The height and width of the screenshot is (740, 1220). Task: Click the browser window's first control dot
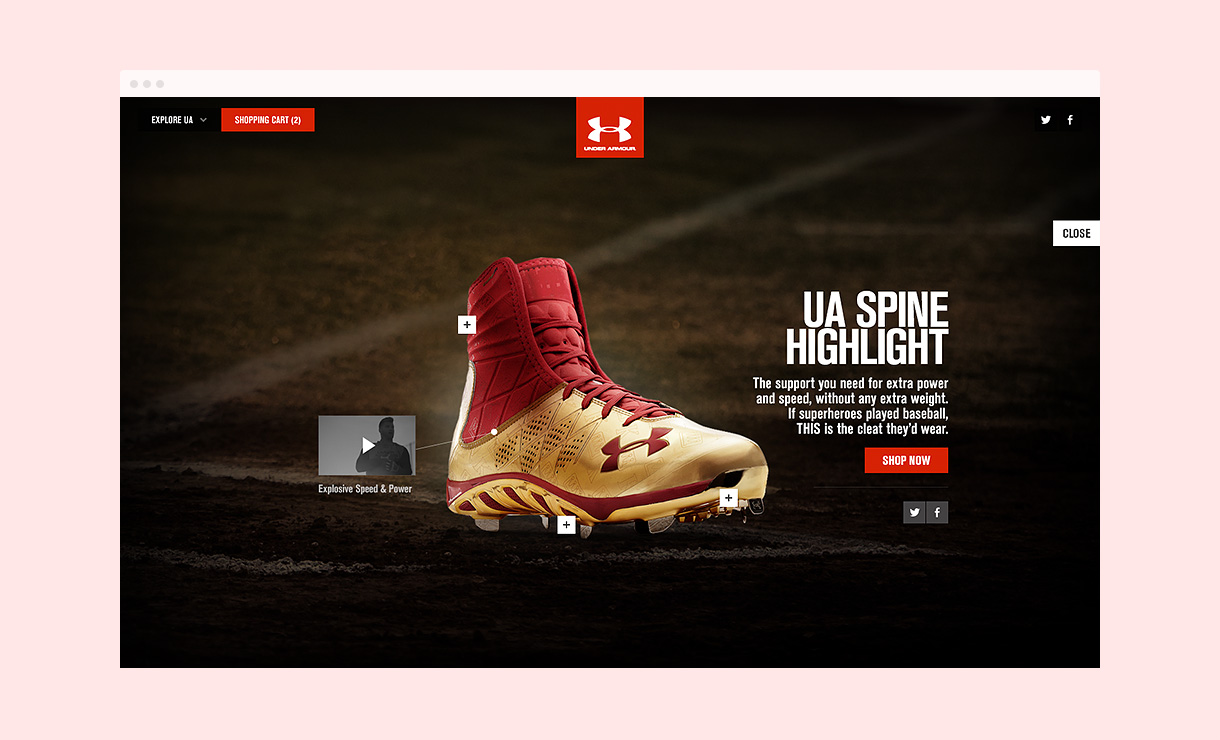134,84
